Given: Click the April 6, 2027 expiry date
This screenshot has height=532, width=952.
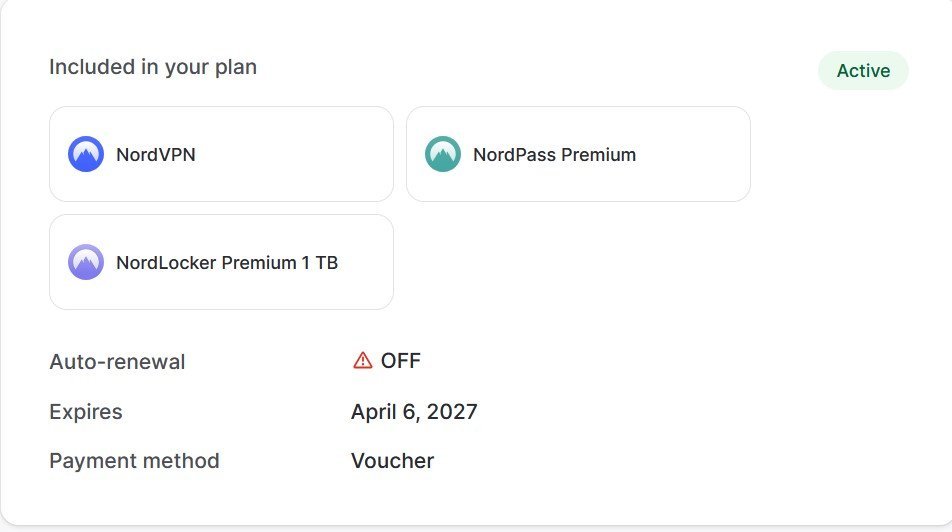Looking at the screenshot, I should click(x=414, y=412).
